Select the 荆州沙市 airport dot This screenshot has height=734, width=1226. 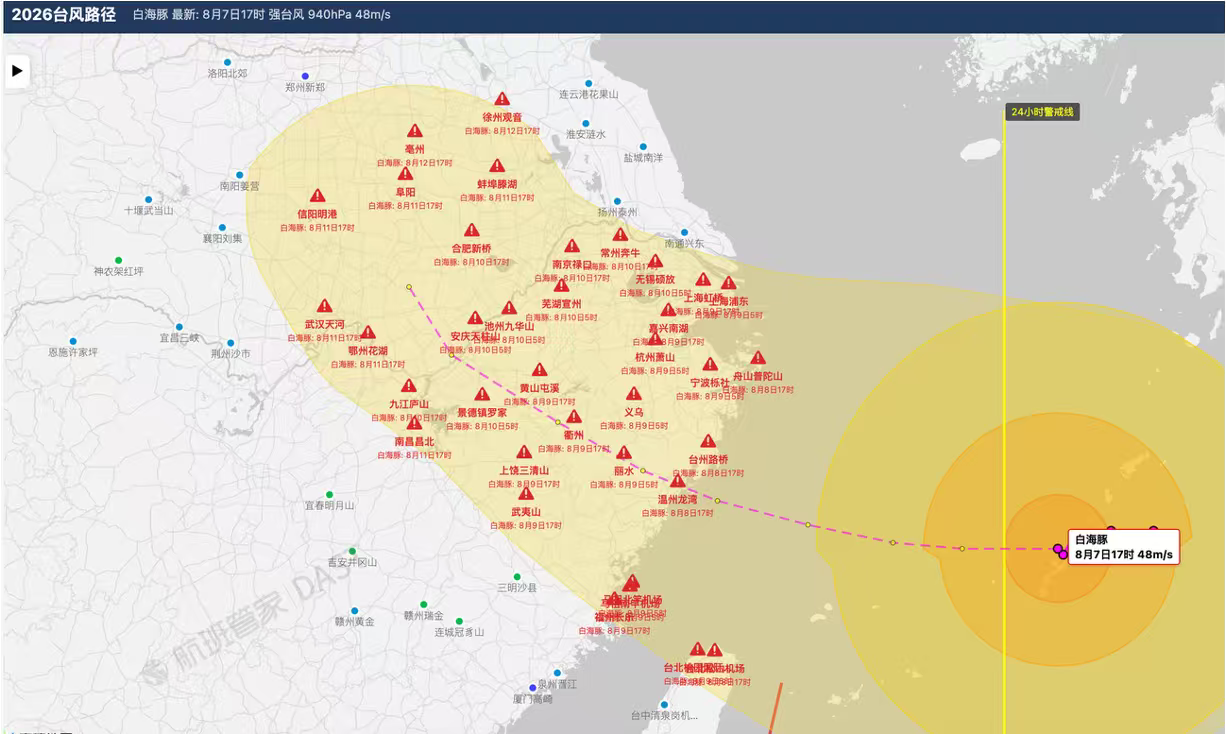[x=230, y=342]
